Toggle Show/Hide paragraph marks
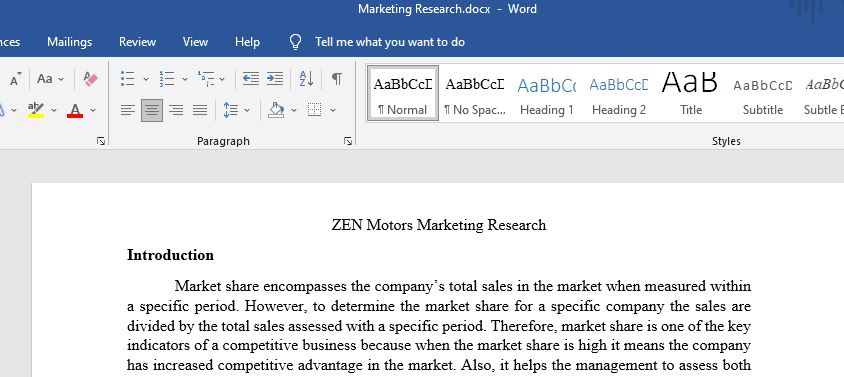The image size is (844, 377). (x=336, y=79)
